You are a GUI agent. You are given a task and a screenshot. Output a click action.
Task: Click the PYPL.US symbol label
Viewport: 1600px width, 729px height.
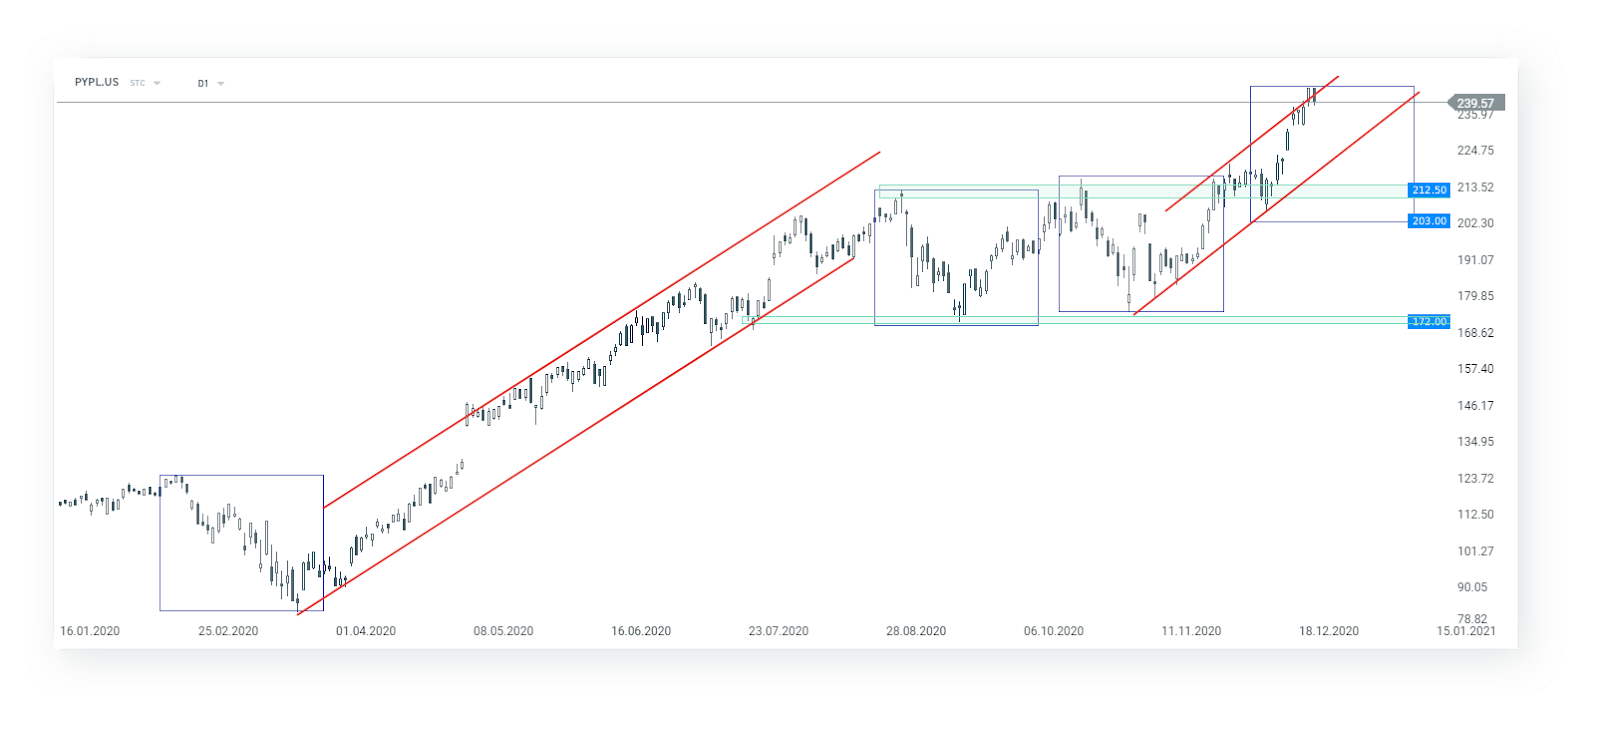(x=97, y=83)
